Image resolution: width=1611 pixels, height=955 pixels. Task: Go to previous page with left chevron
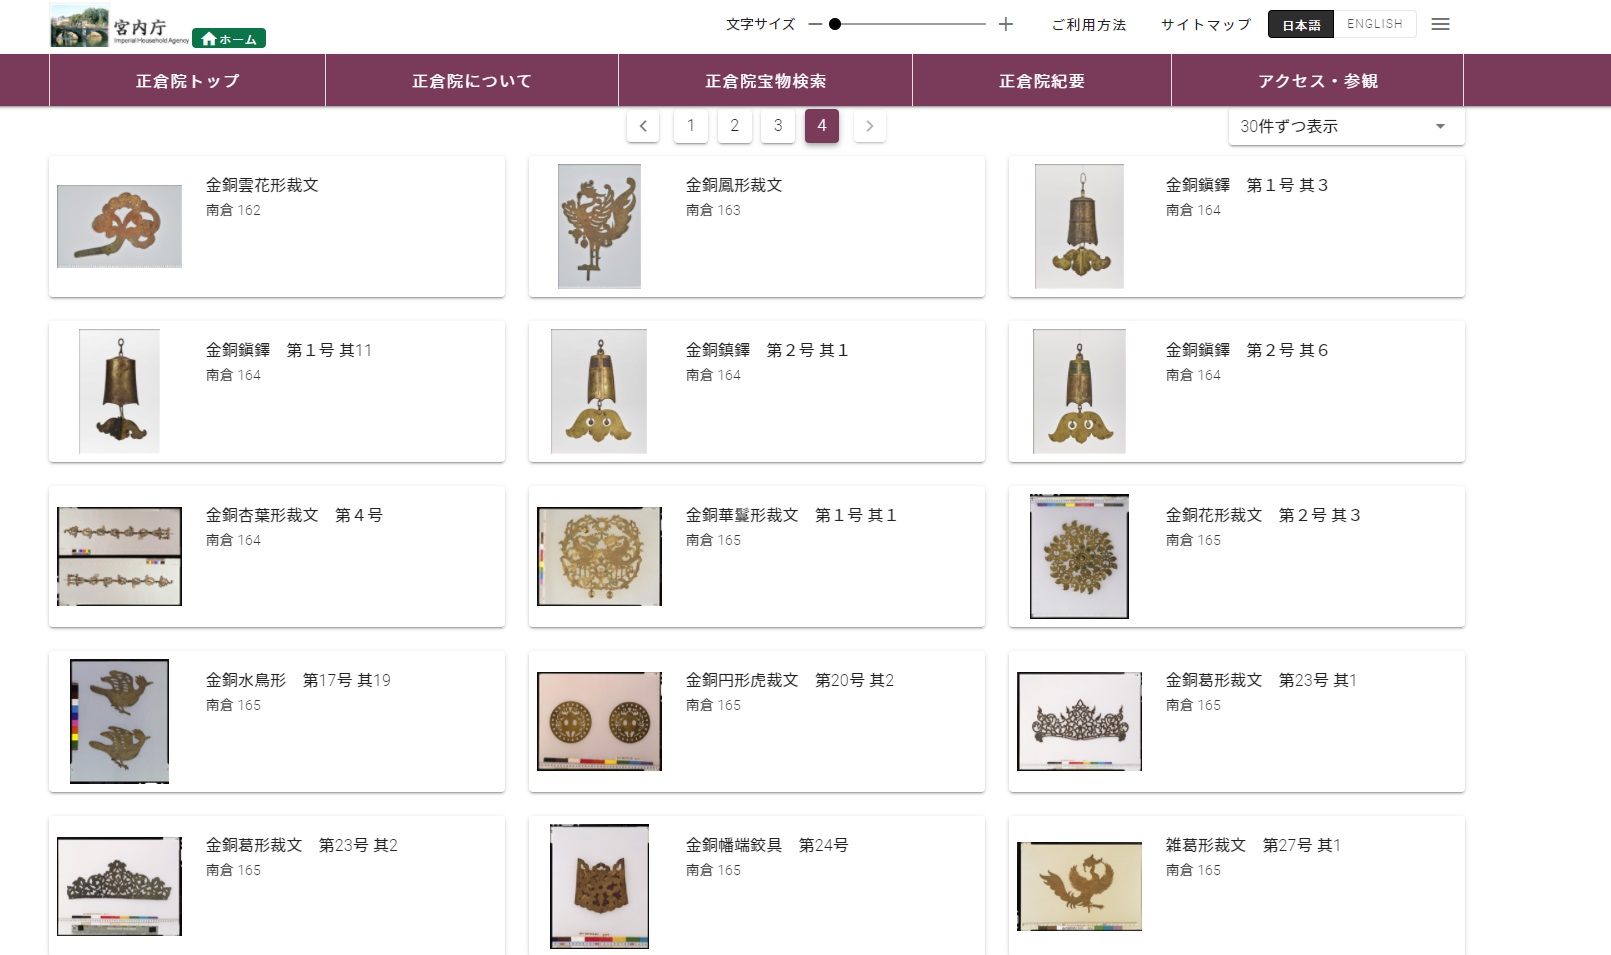(x=643, y=126)
